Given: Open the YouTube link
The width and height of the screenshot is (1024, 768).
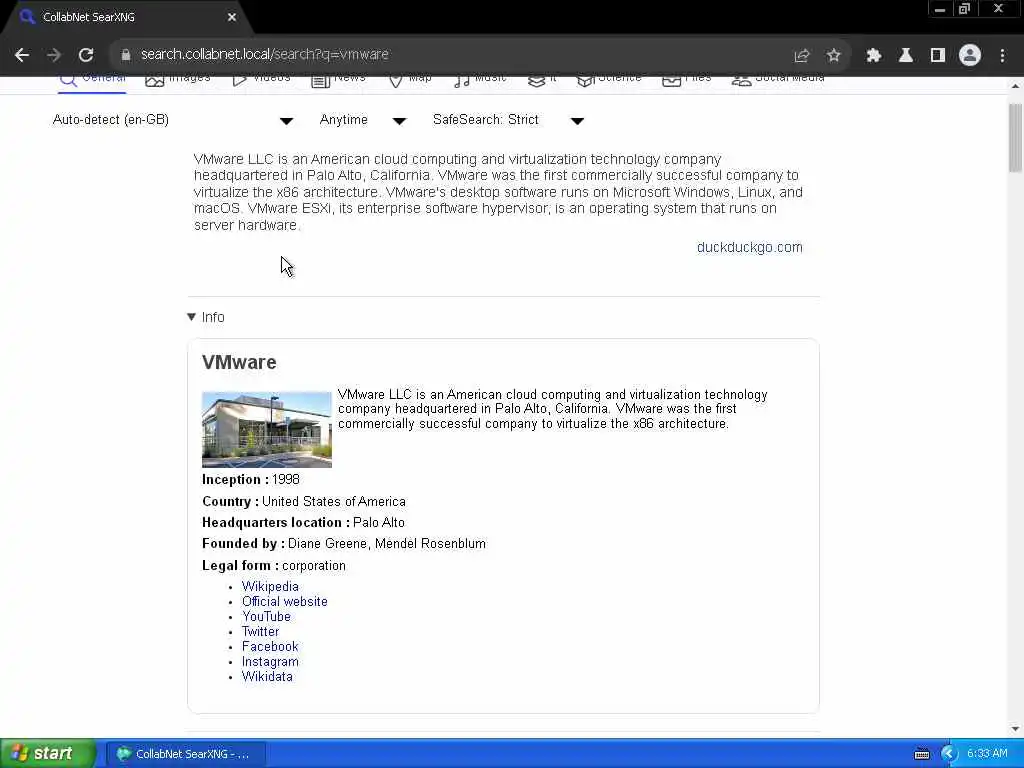Looking at the screenshot, I should click(x=266, y=616).
